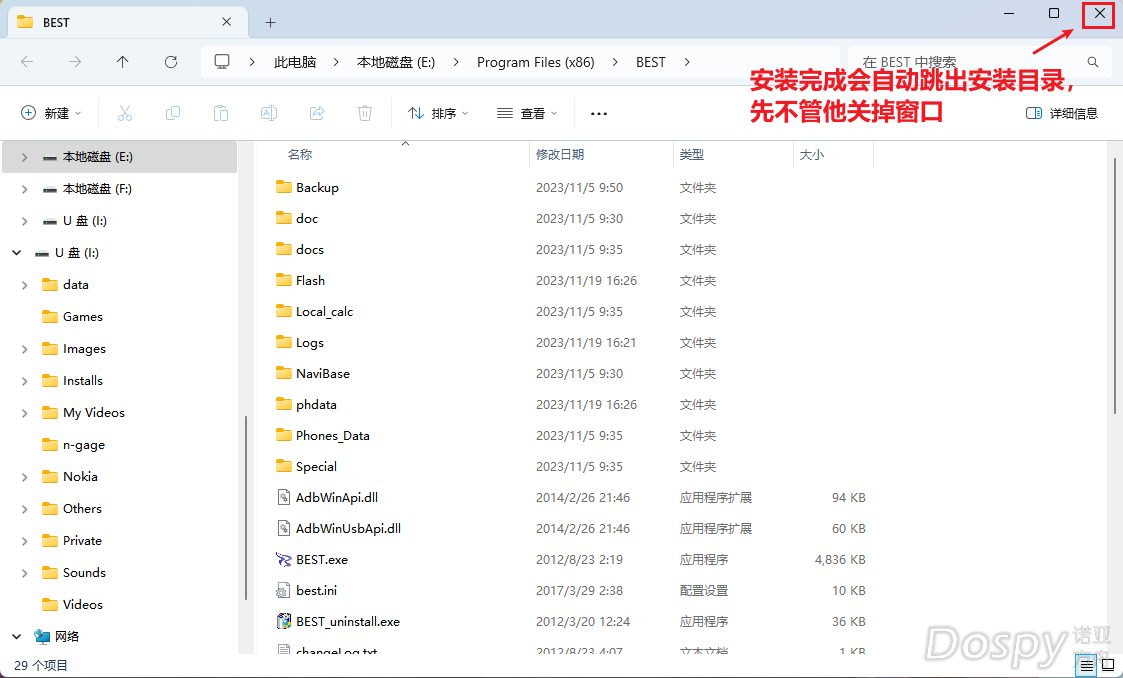Click the best.ini configuration file icon
This screenshot has width=1123, height=678.
point(284,591)
